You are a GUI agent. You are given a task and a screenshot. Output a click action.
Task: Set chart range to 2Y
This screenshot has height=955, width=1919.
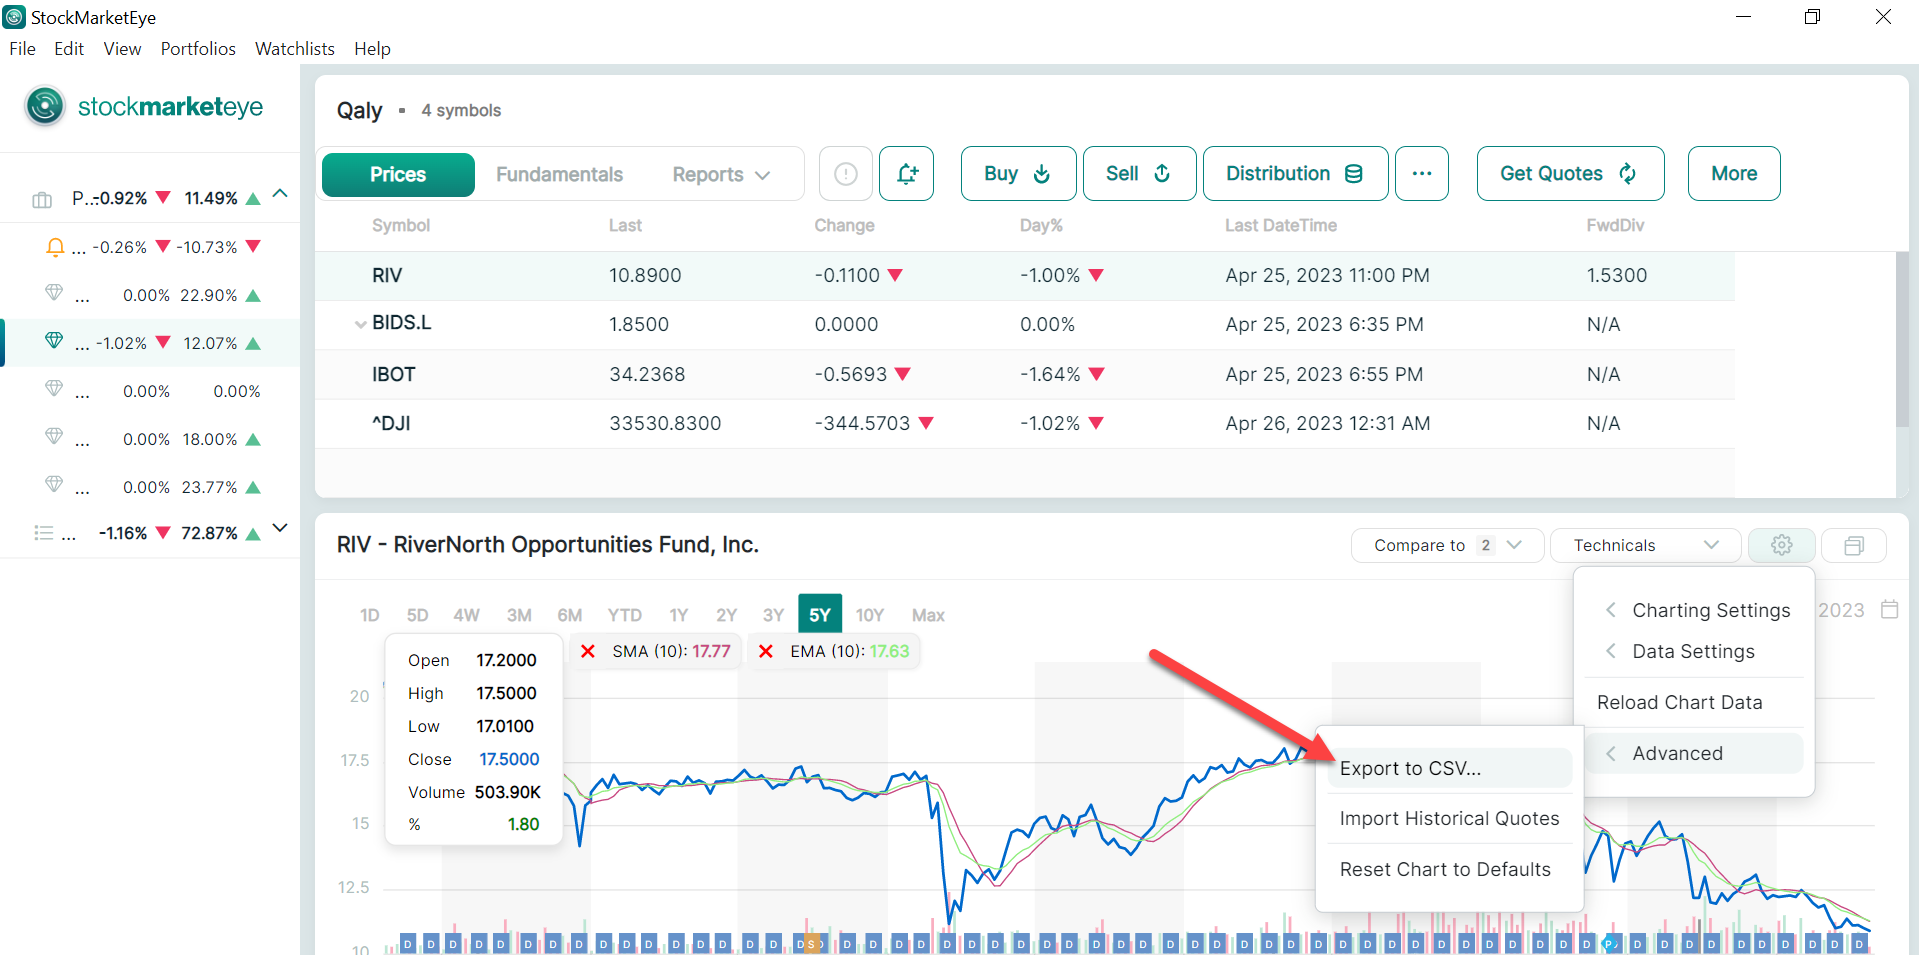pos(727,615)
